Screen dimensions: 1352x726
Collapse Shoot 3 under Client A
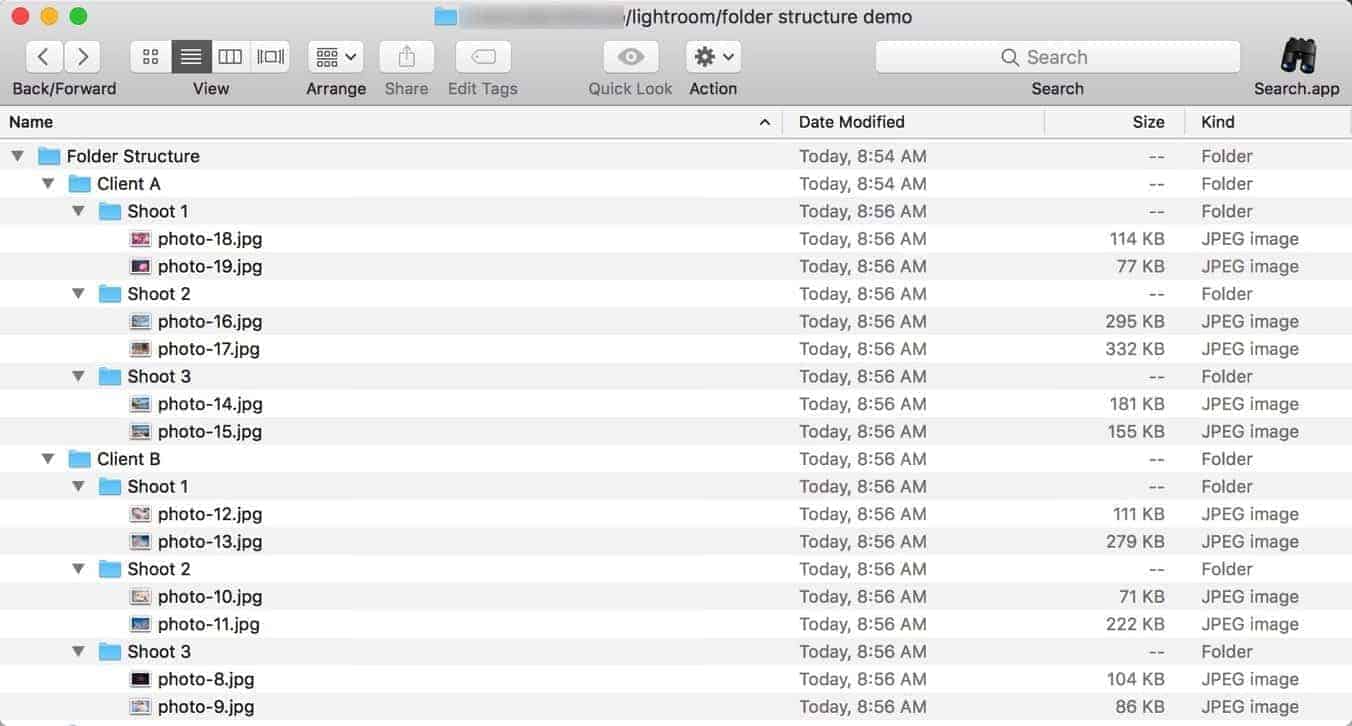pyautogui.click(x=78, y=376)
